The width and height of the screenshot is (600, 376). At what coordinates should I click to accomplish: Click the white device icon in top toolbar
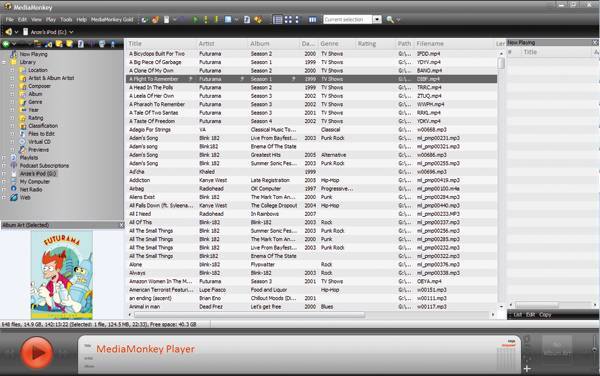pos(166,20)
